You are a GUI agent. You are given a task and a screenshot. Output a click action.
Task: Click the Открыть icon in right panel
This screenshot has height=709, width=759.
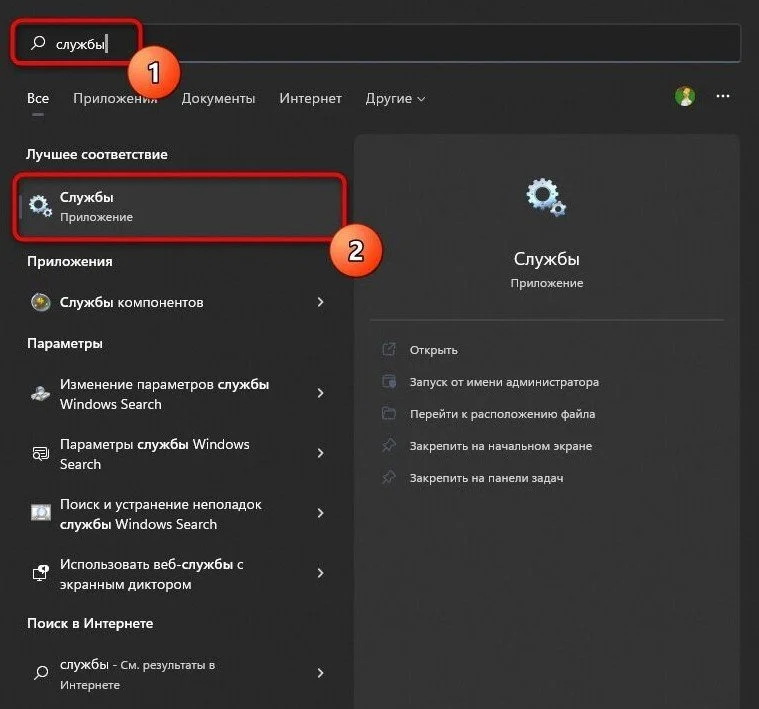389,349
